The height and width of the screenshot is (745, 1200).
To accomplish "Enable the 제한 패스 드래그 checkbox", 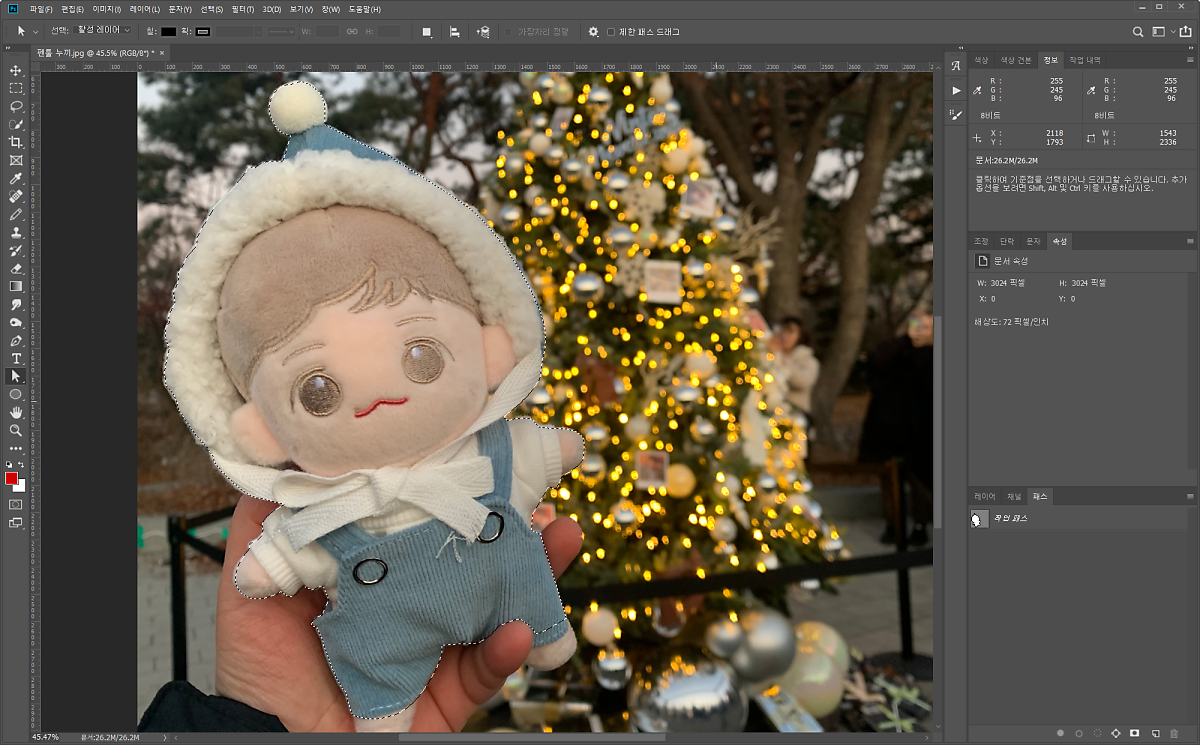I will click(611, 32).
